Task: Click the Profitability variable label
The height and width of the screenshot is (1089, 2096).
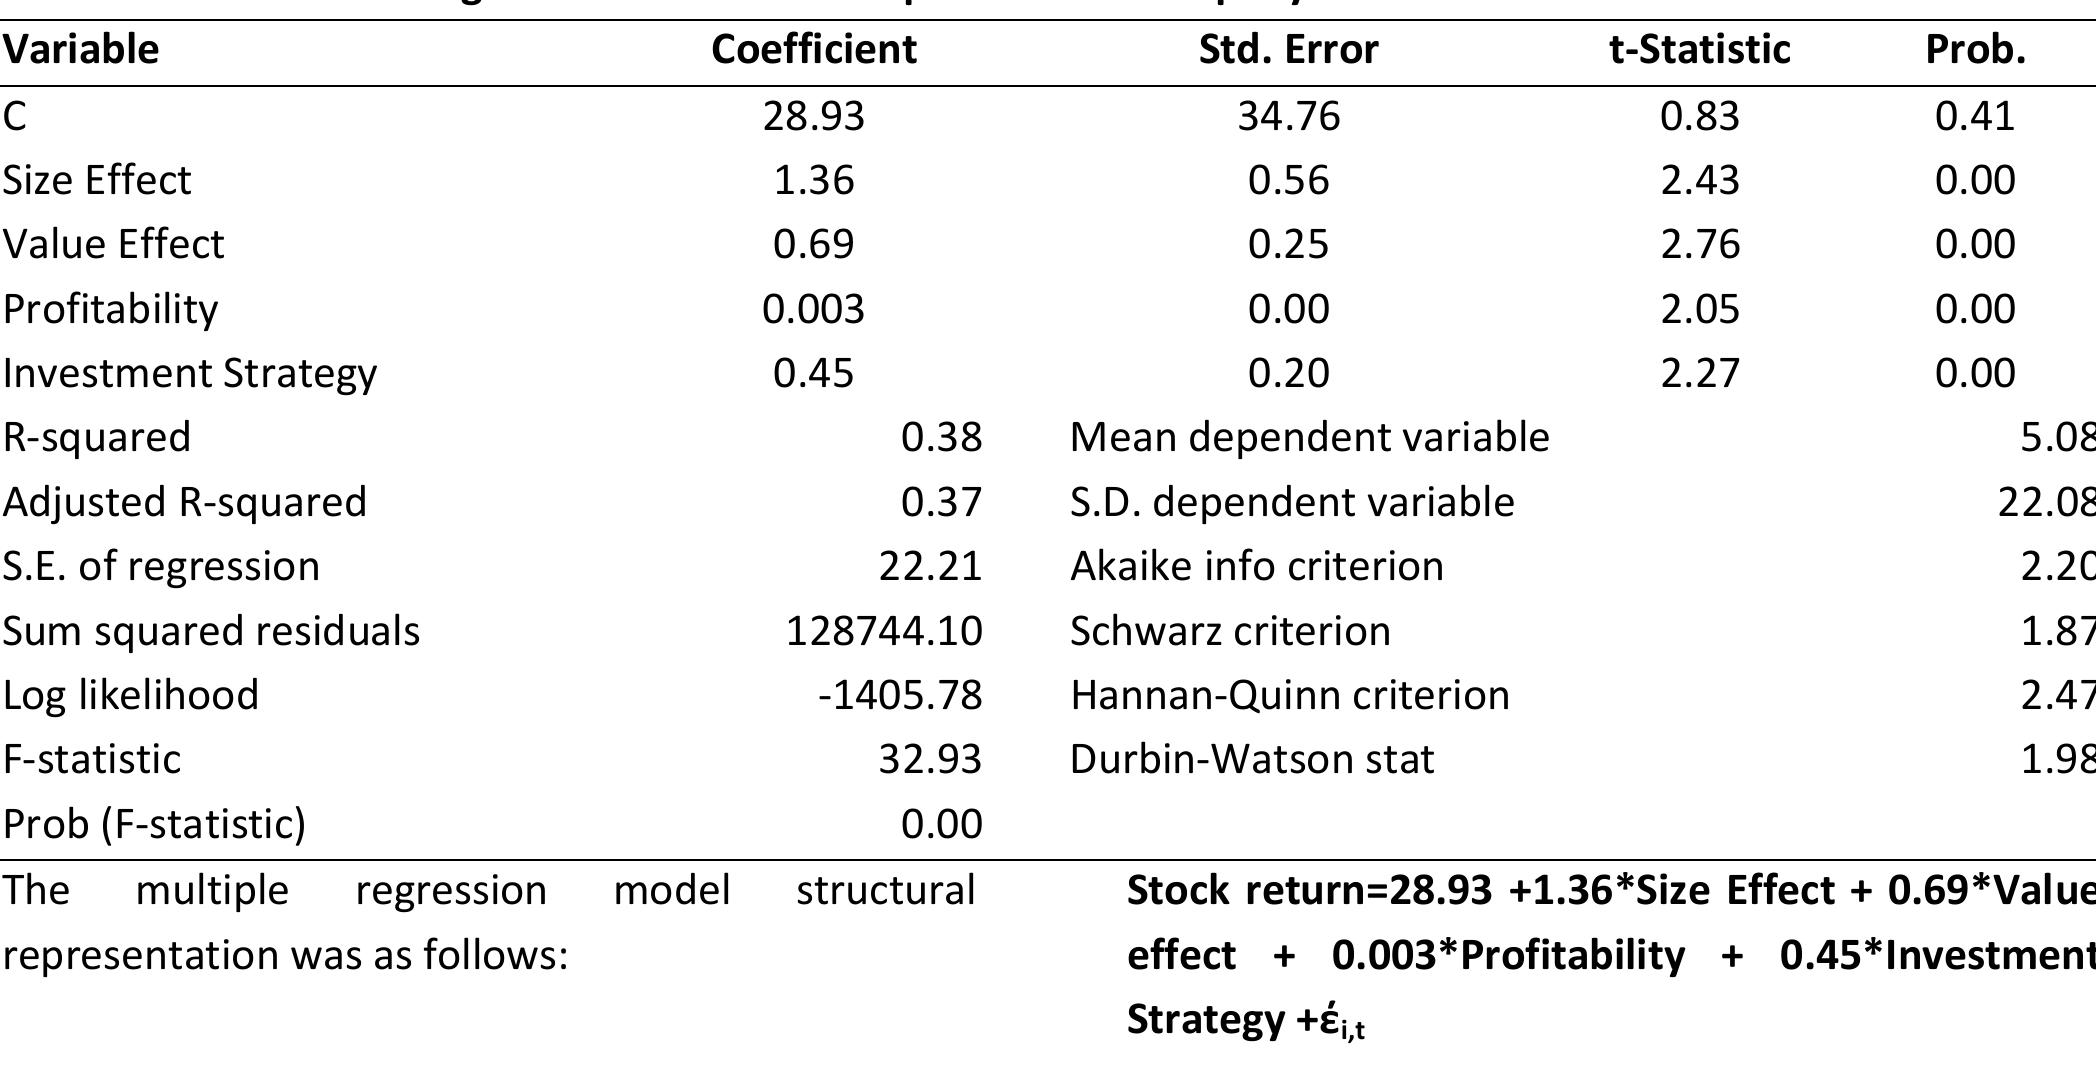Action: coord(111,309)
